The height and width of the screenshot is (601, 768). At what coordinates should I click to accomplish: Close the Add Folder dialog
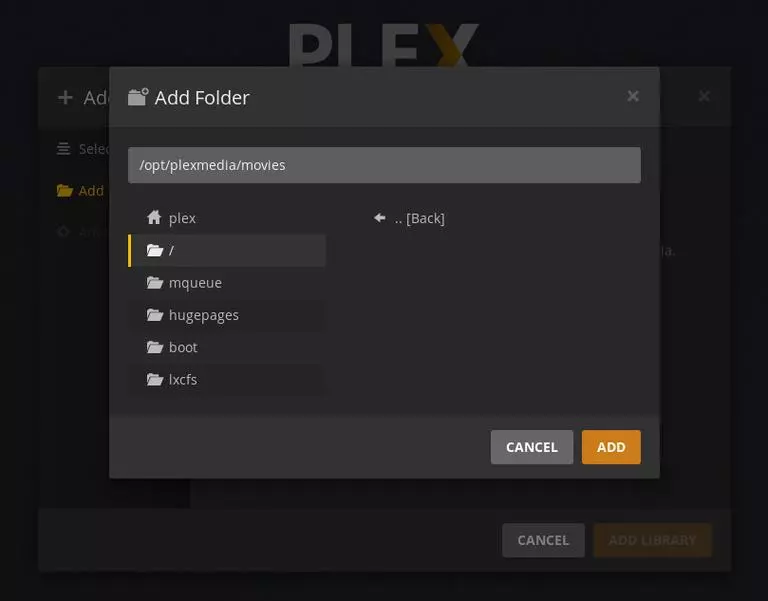click(633, 96)
